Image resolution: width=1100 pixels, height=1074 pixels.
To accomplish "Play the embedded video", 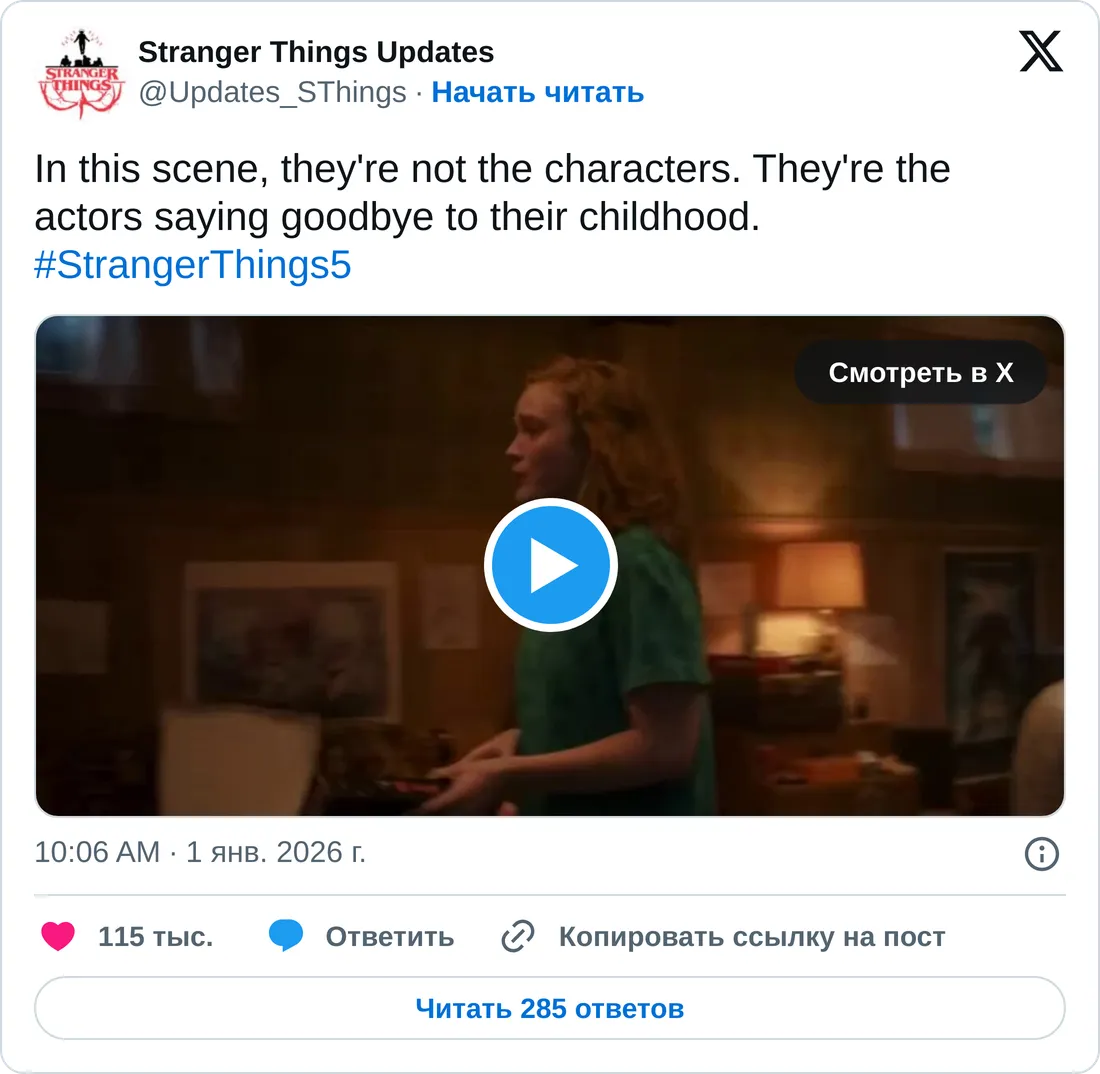I will 551,565.
